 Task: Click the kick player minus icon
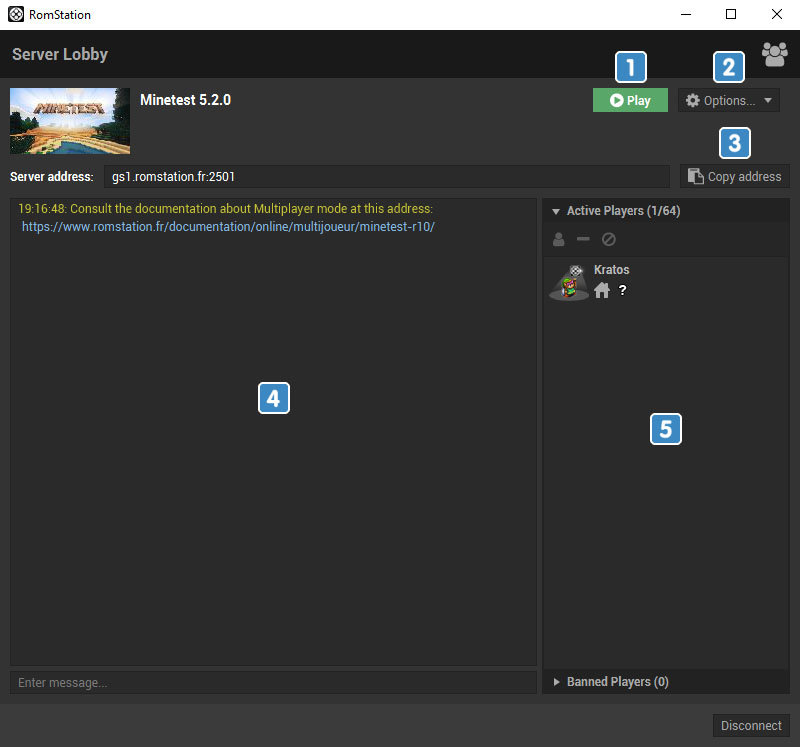point(584,240)
